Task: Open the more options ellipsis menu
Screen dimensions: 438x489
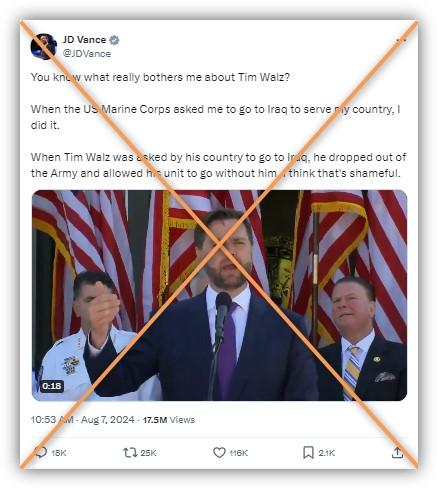Action: tap(401, 40)
